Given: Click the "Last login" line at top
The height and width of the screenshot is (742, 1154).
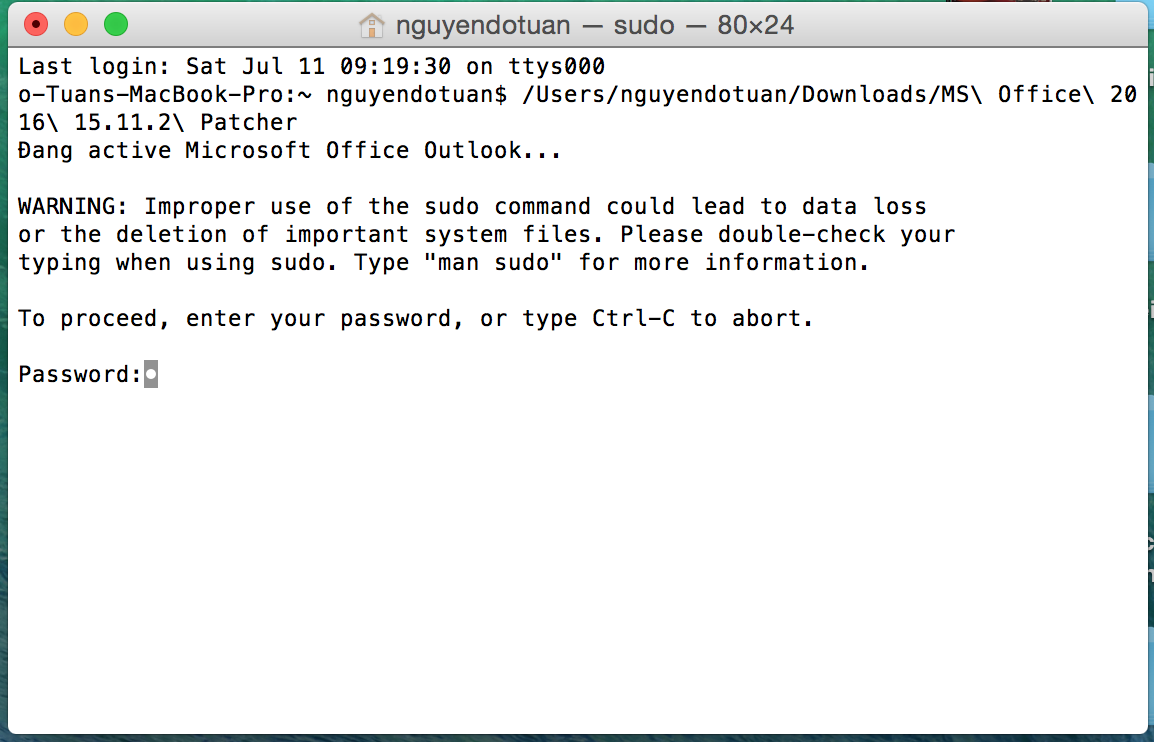Looking at the screenshot, I should (x=312, y=66).
